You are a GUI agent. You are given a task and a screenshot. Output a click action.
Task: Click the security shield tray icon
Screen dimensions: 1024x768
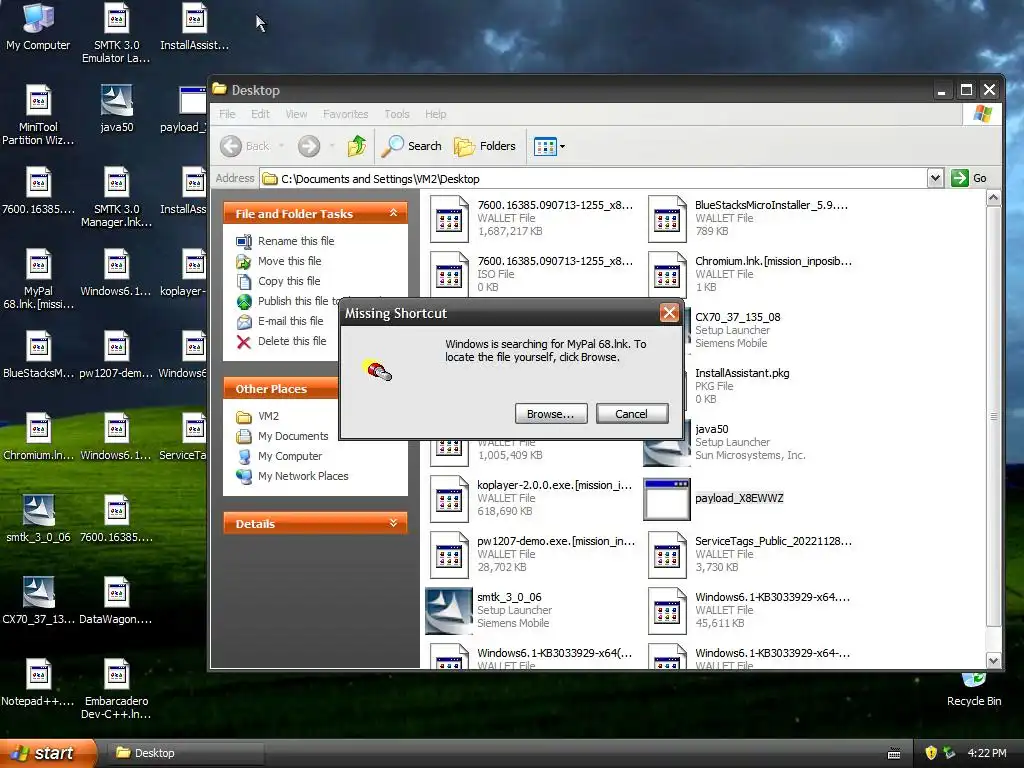click(931, 753)
